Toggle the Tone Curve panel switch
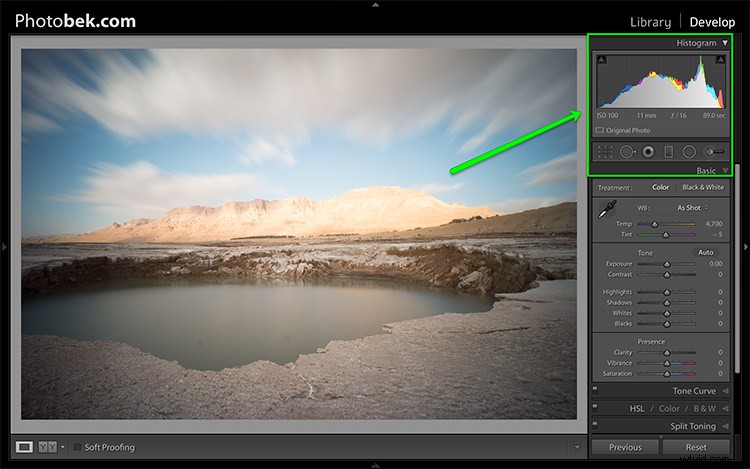Screen dimensions: 750x469 tap(595, 389)
